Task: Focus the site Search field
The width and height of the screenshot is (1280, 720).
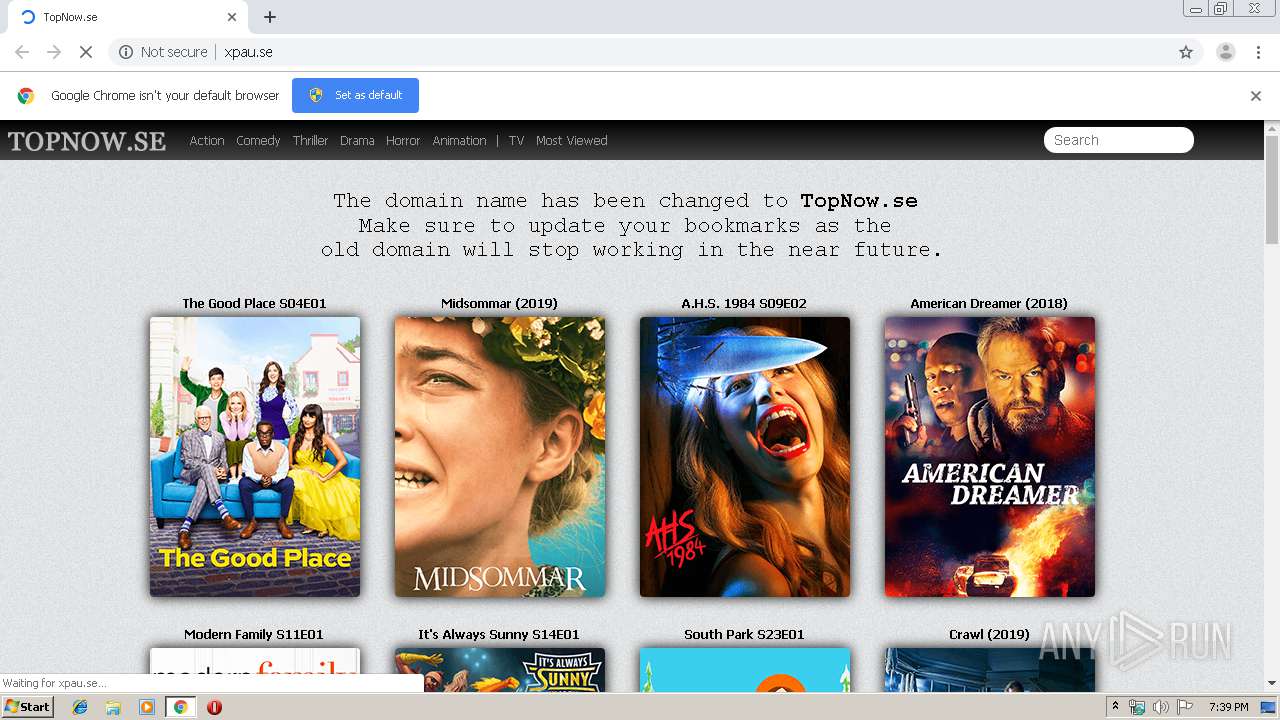Action: coord(1119,140)
